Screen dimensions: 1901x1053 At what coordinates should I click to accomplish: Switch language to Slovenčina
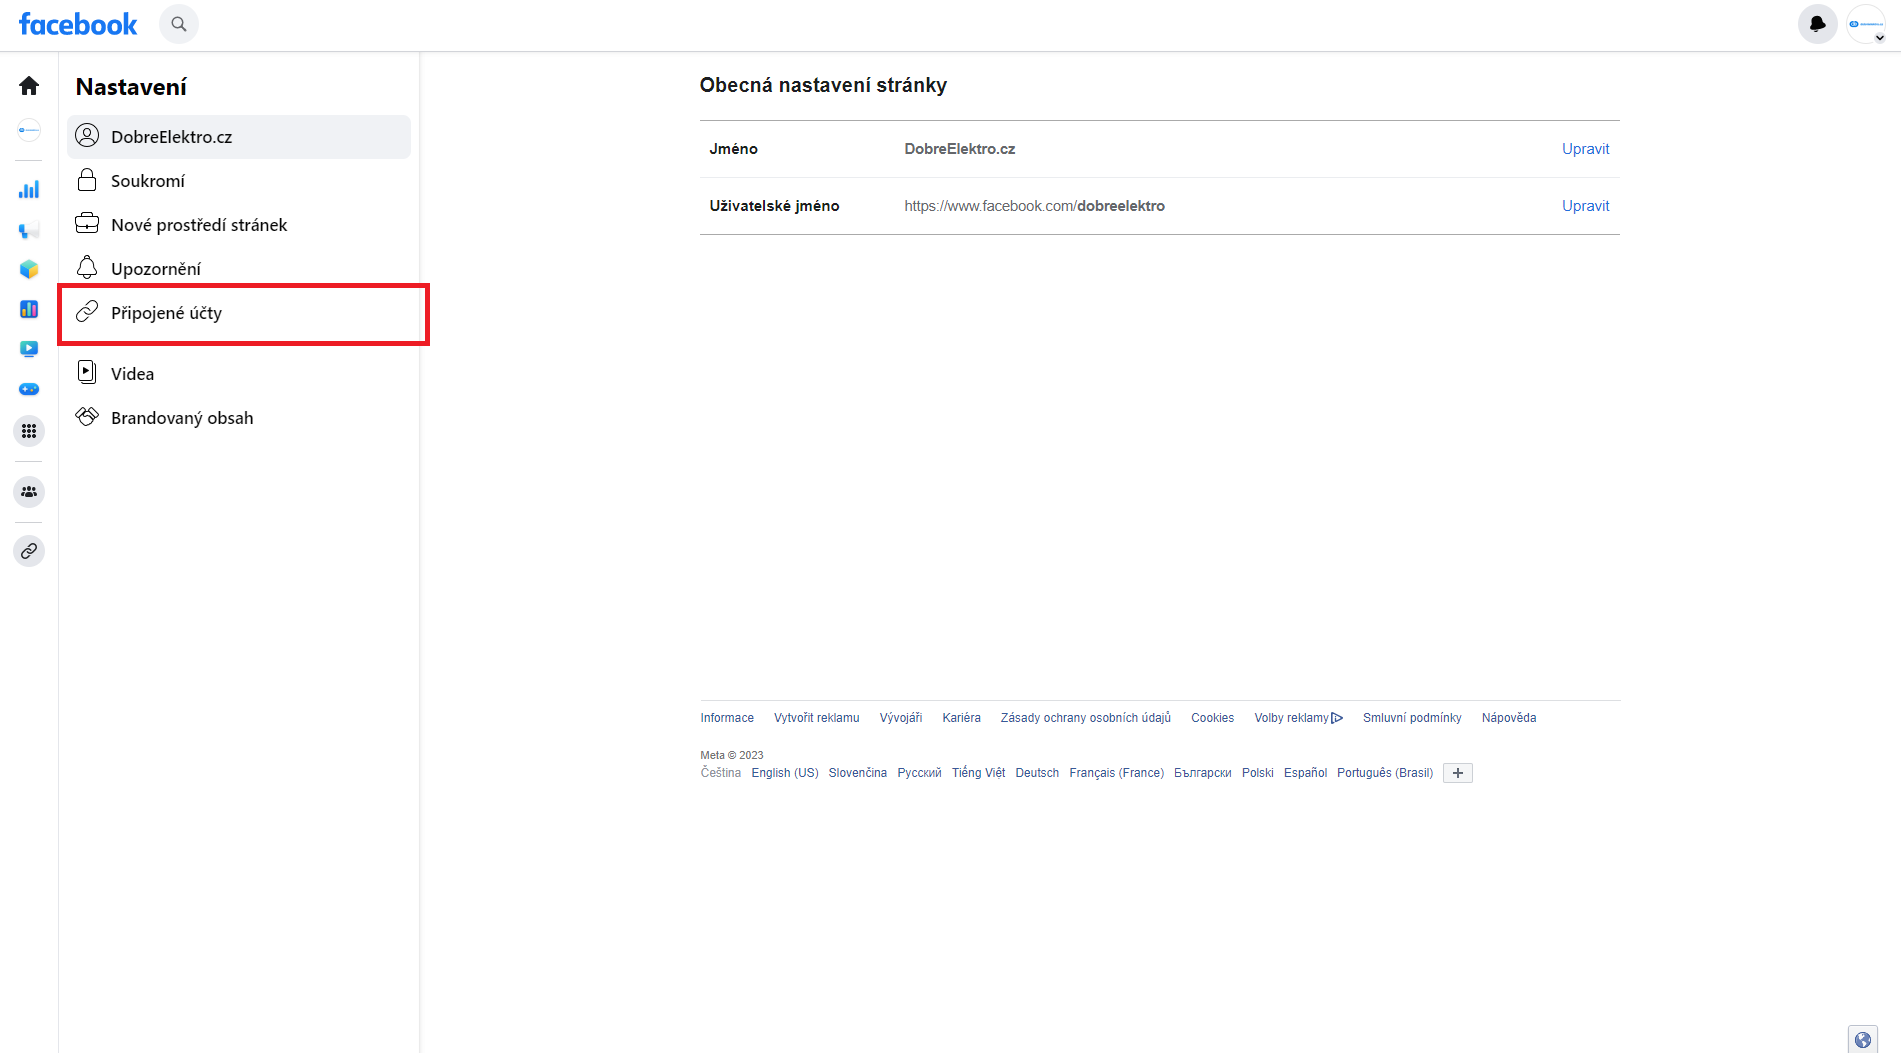[857, 773]
